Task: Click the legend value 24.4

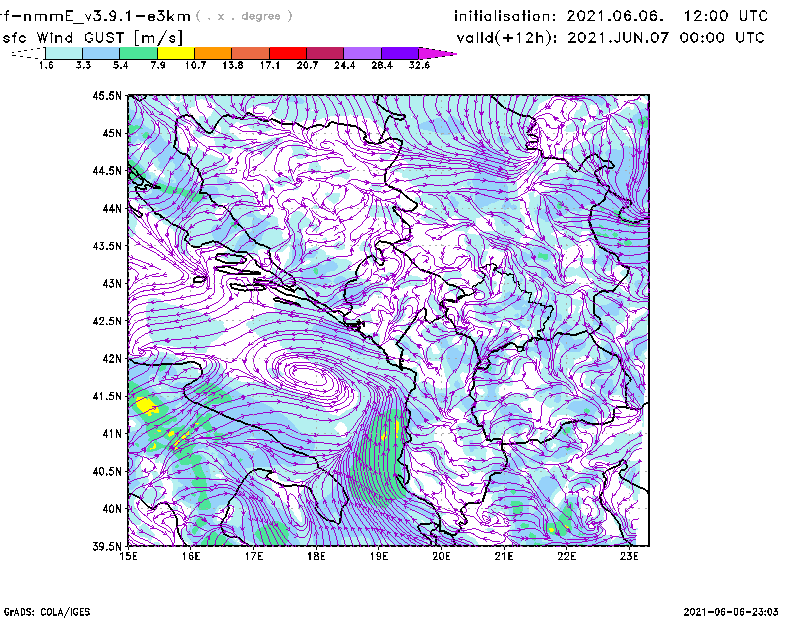Action: [x=344, y=65]
